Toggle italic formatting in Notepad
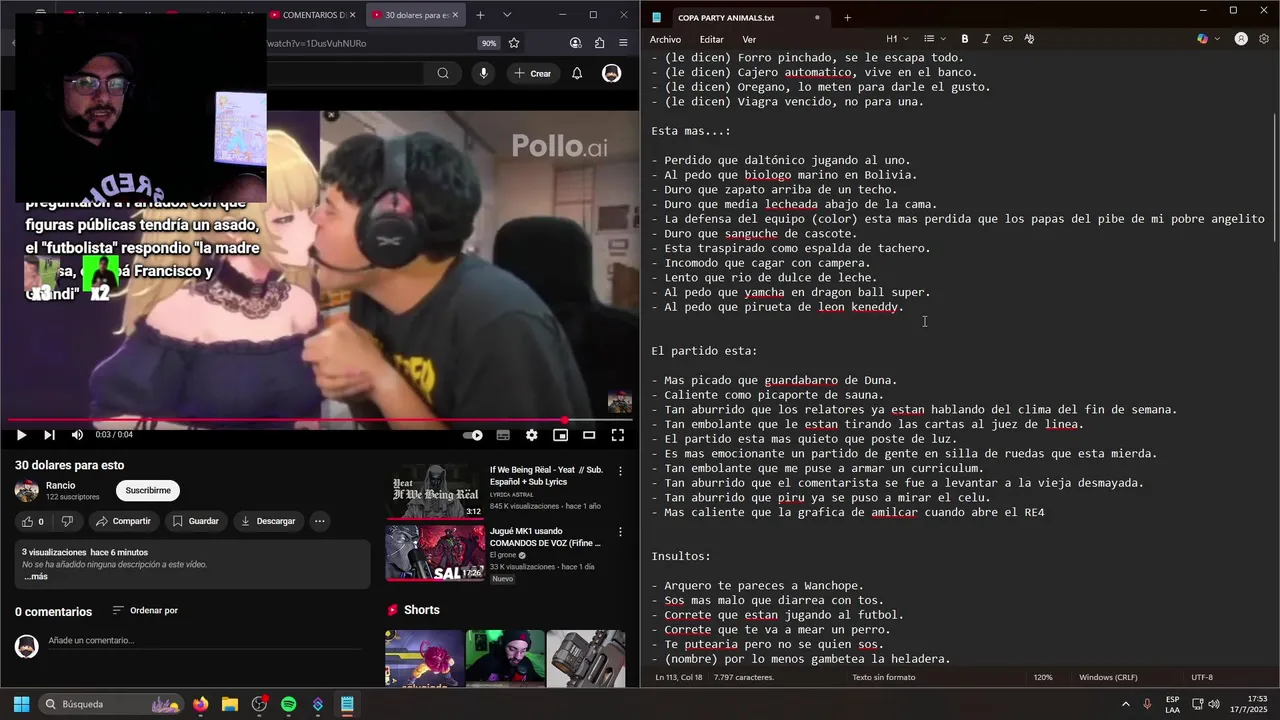 click(986, 39)
